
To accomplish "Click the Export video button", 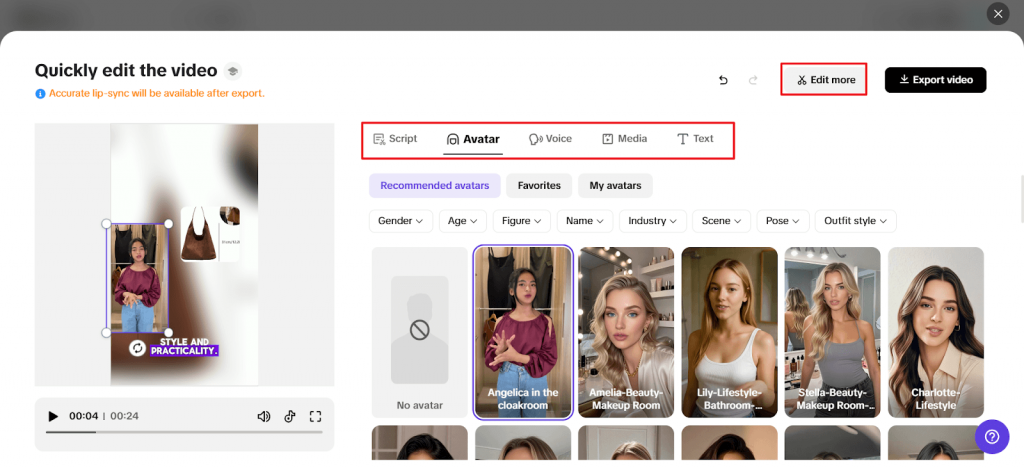I will pos(935,80).
